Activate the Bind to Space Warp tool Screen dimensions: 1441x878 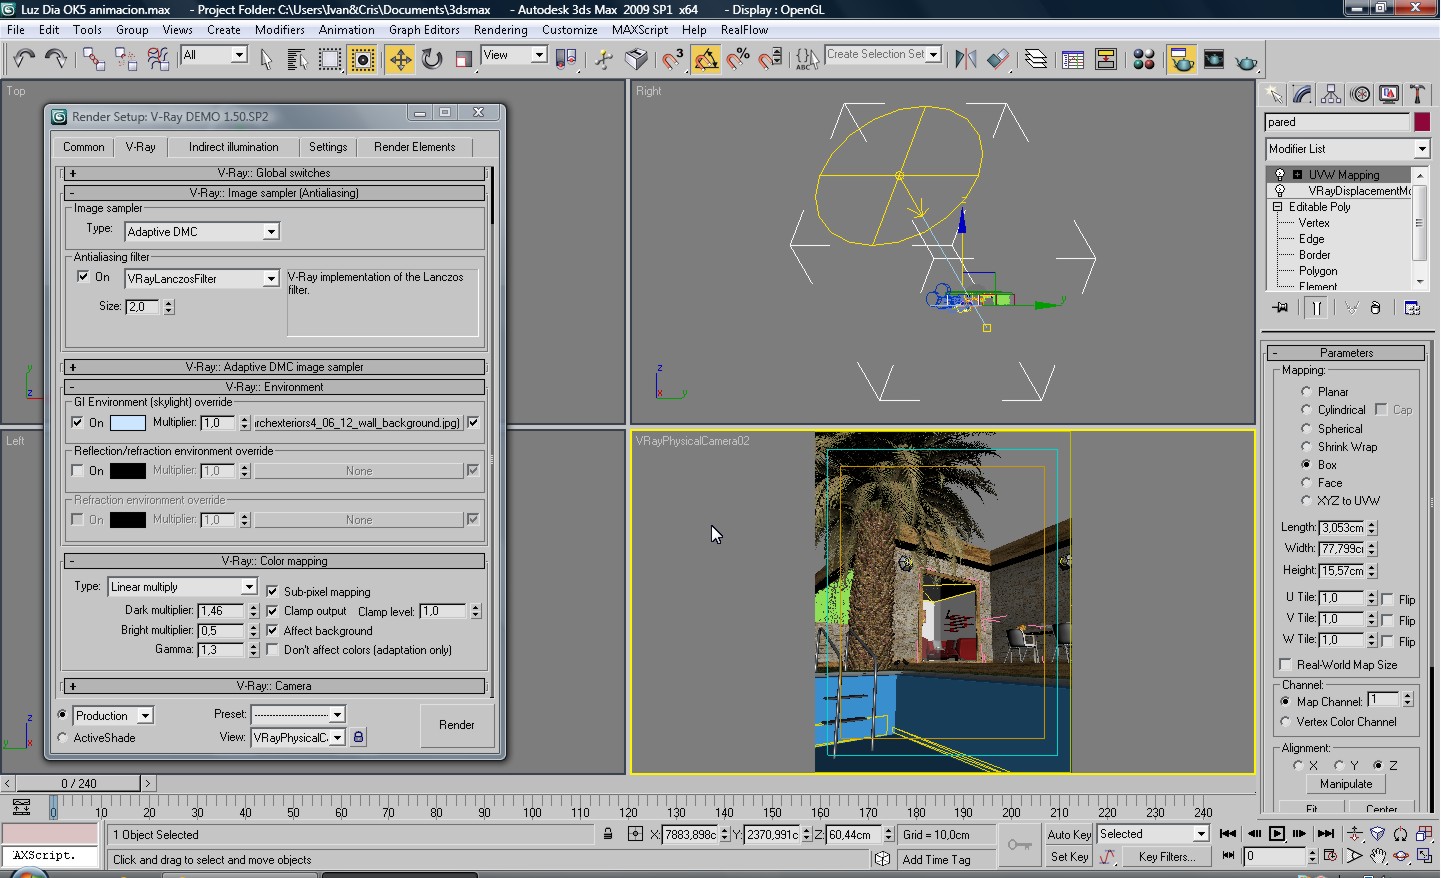pos(158,60)
